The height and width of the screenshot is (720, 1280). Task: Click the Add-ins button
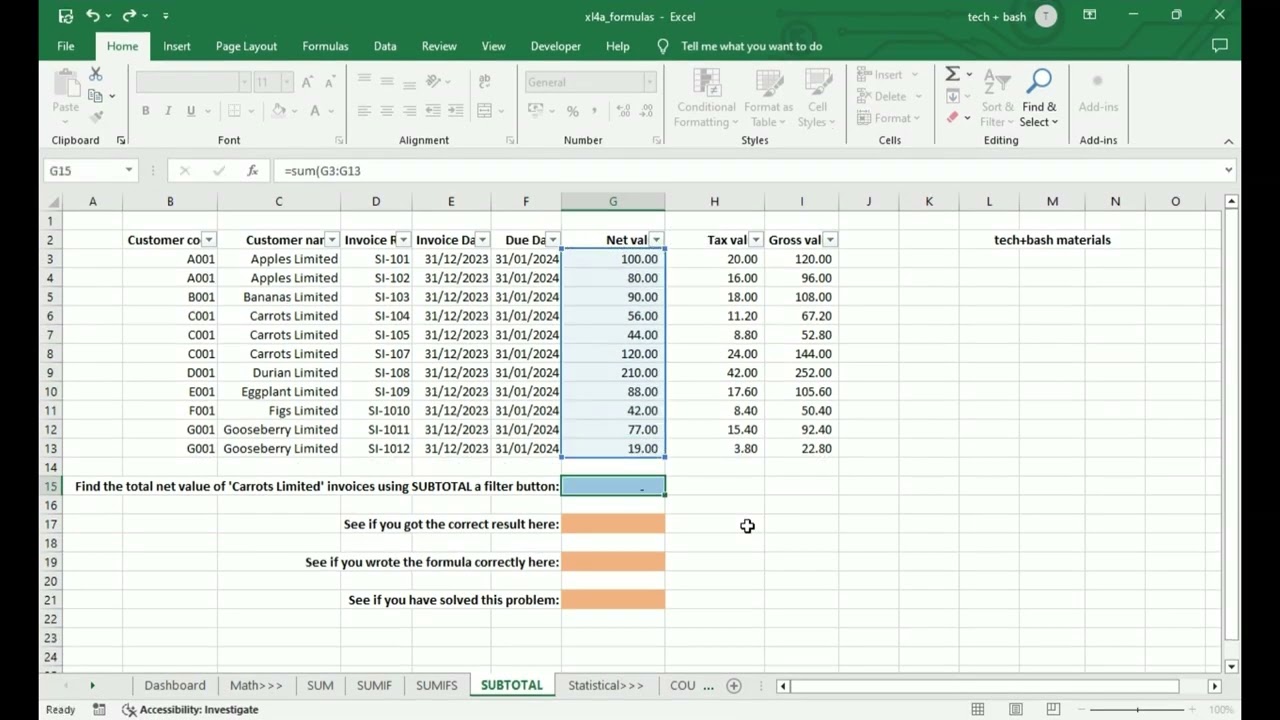click(x=1098, y=93)
